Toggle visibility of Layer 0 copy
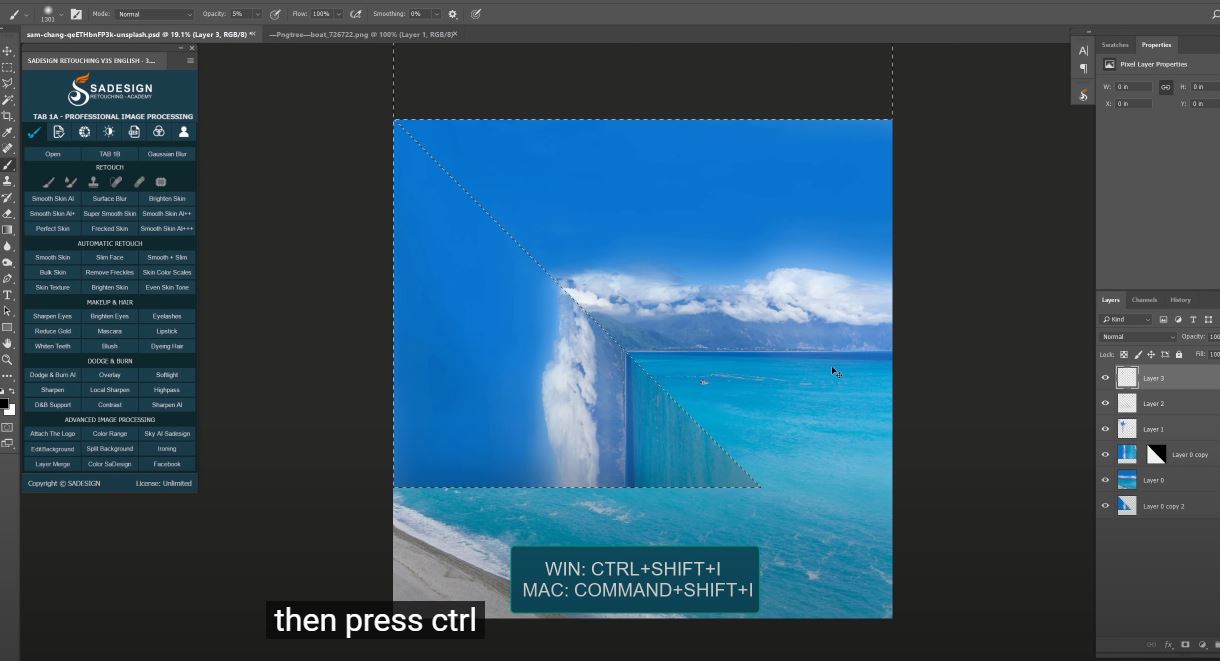The height and width of the screenshot is (661, 1220). [x=1105, y=455]
